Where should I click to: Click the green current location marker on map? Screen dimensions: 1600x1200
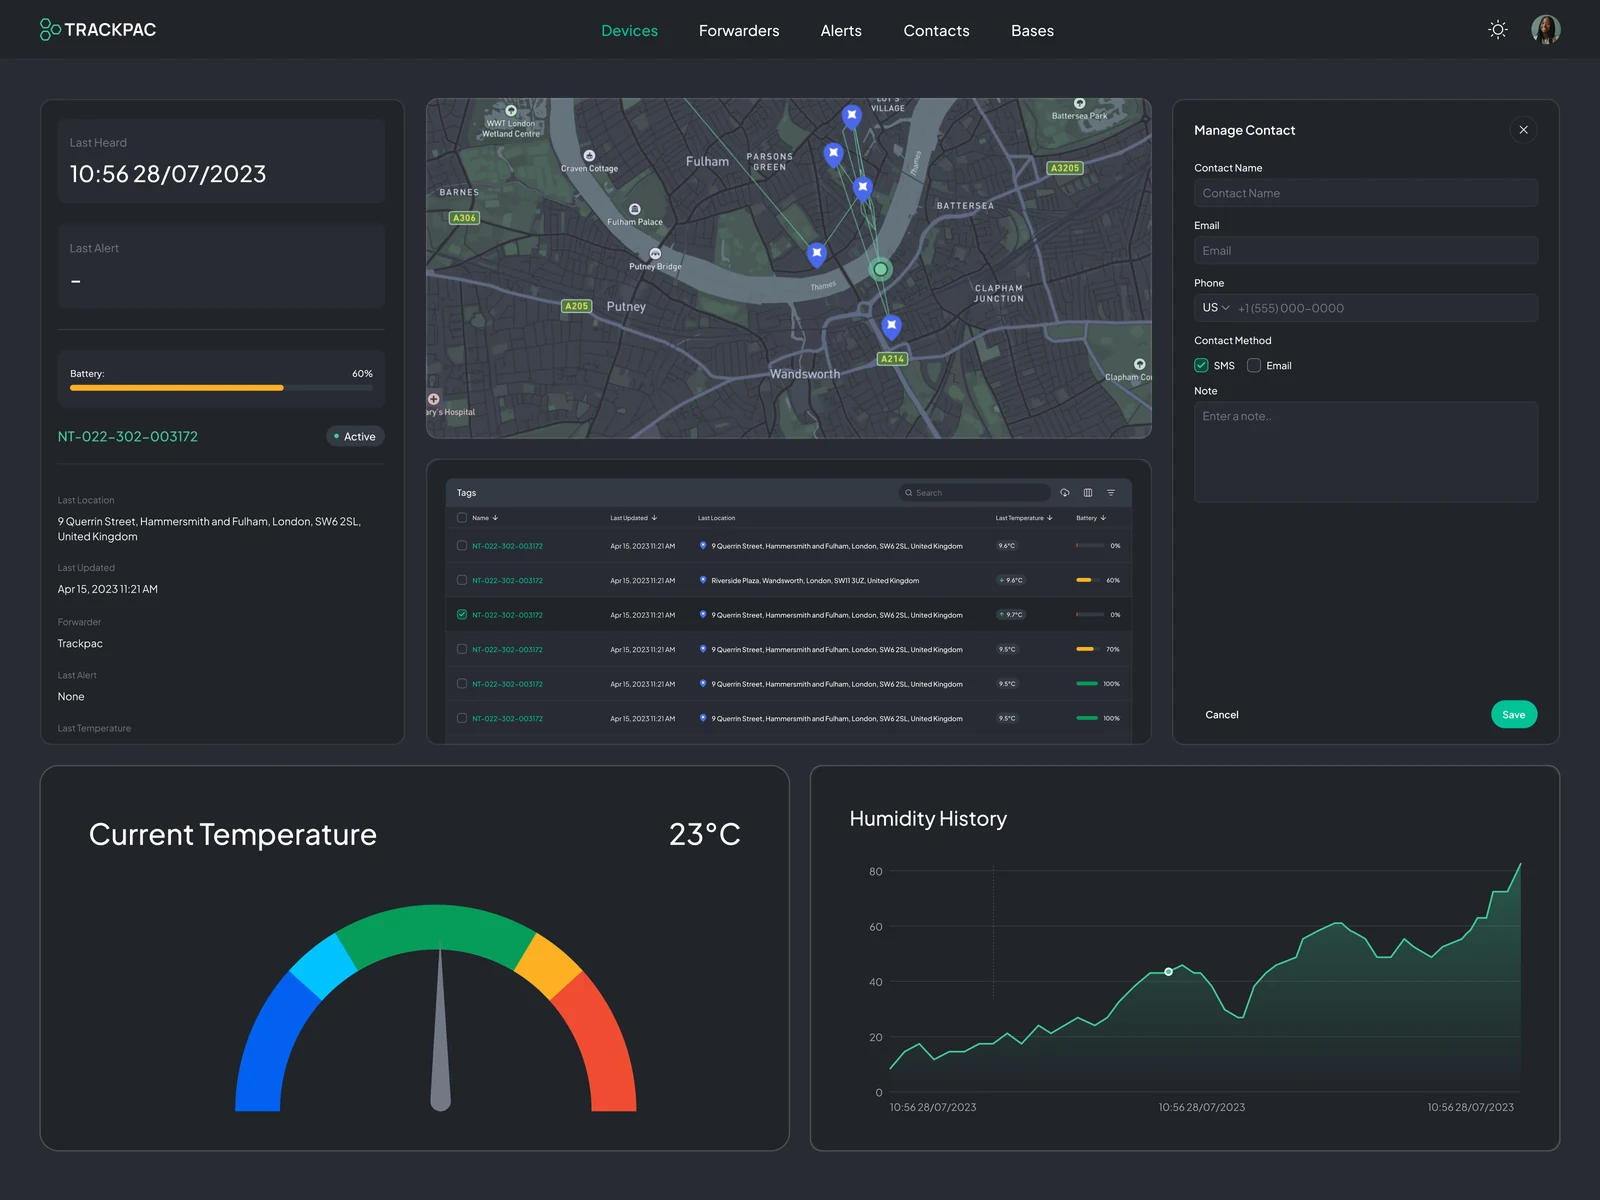pyautogui.click(x=880, y=269)
